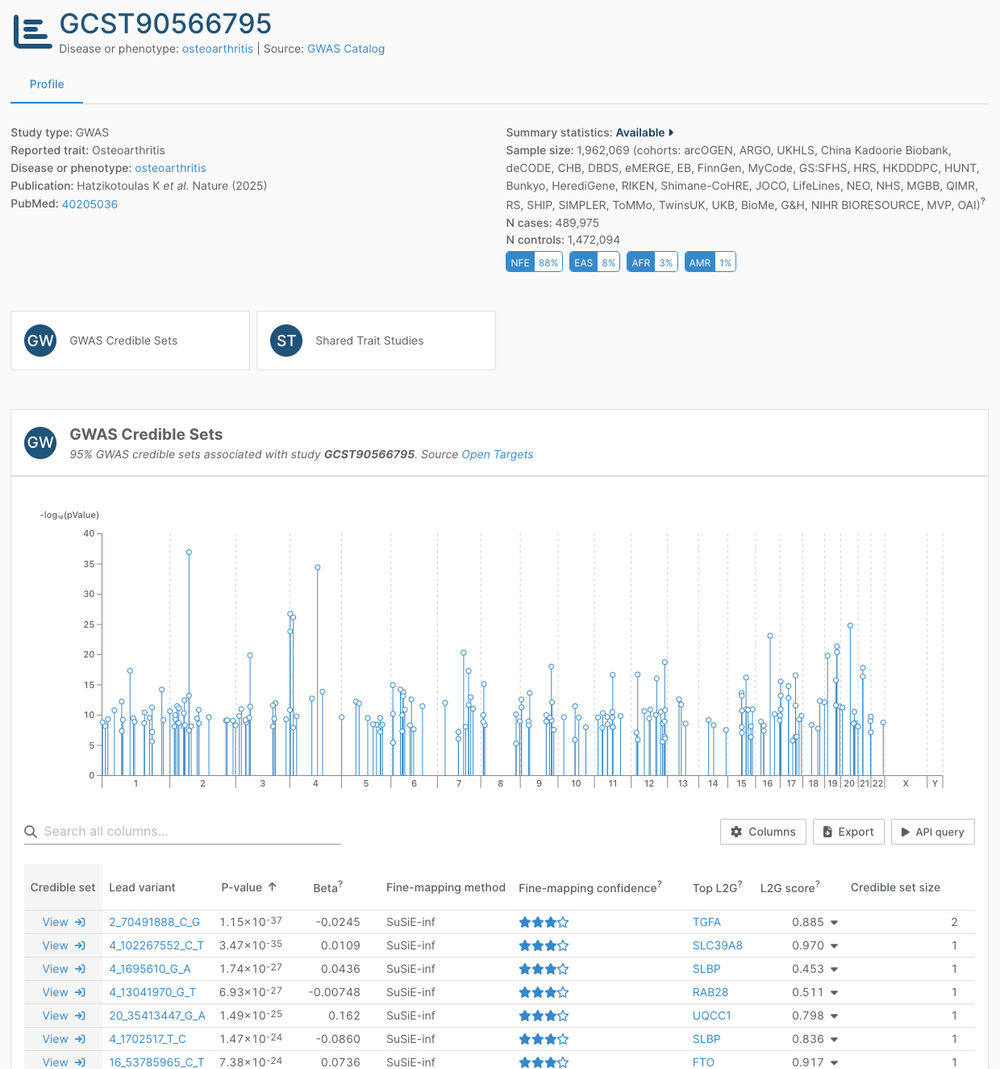Switch to the Profile tab

(46, 85)
